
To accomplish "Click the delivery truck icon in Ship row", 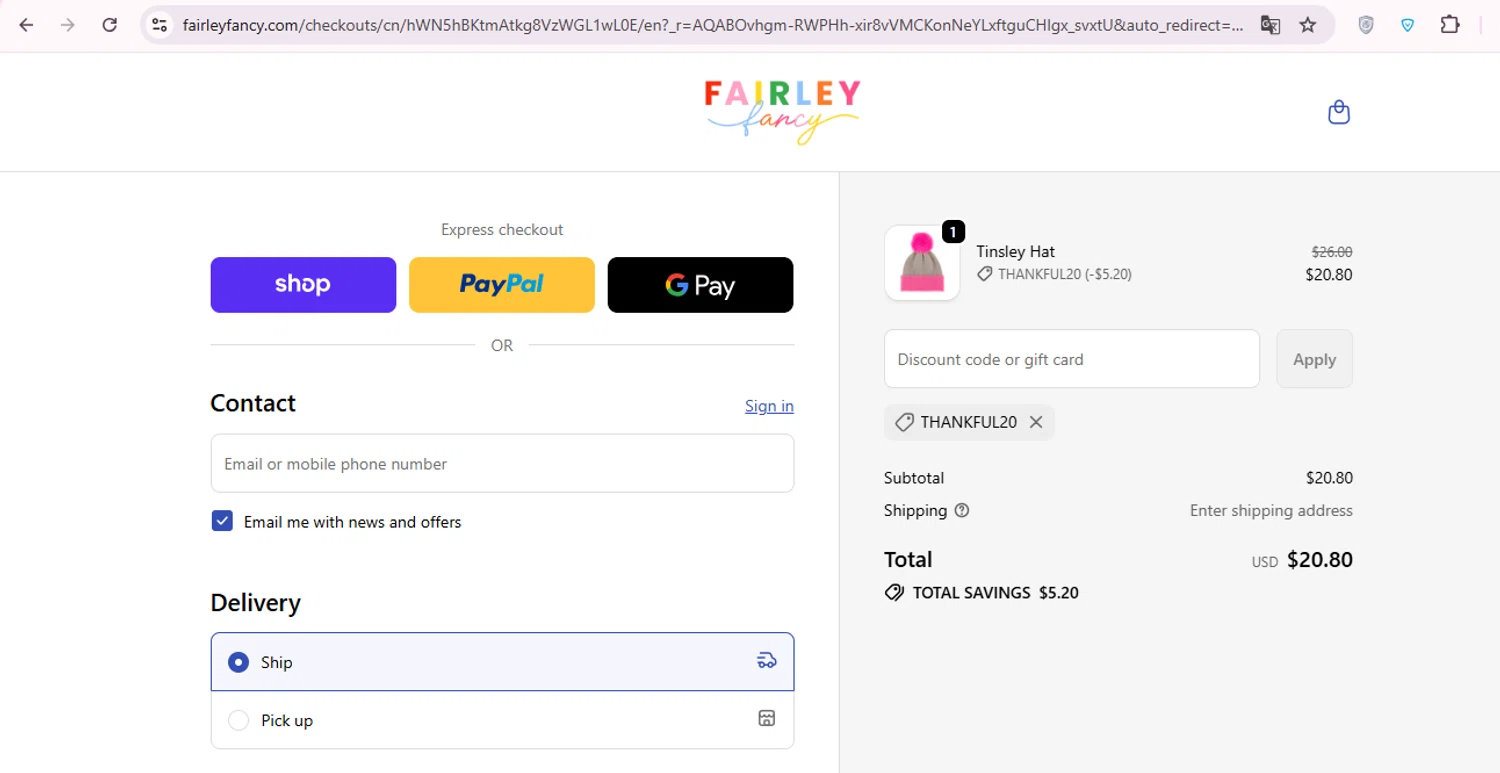I will coord(766,660).
